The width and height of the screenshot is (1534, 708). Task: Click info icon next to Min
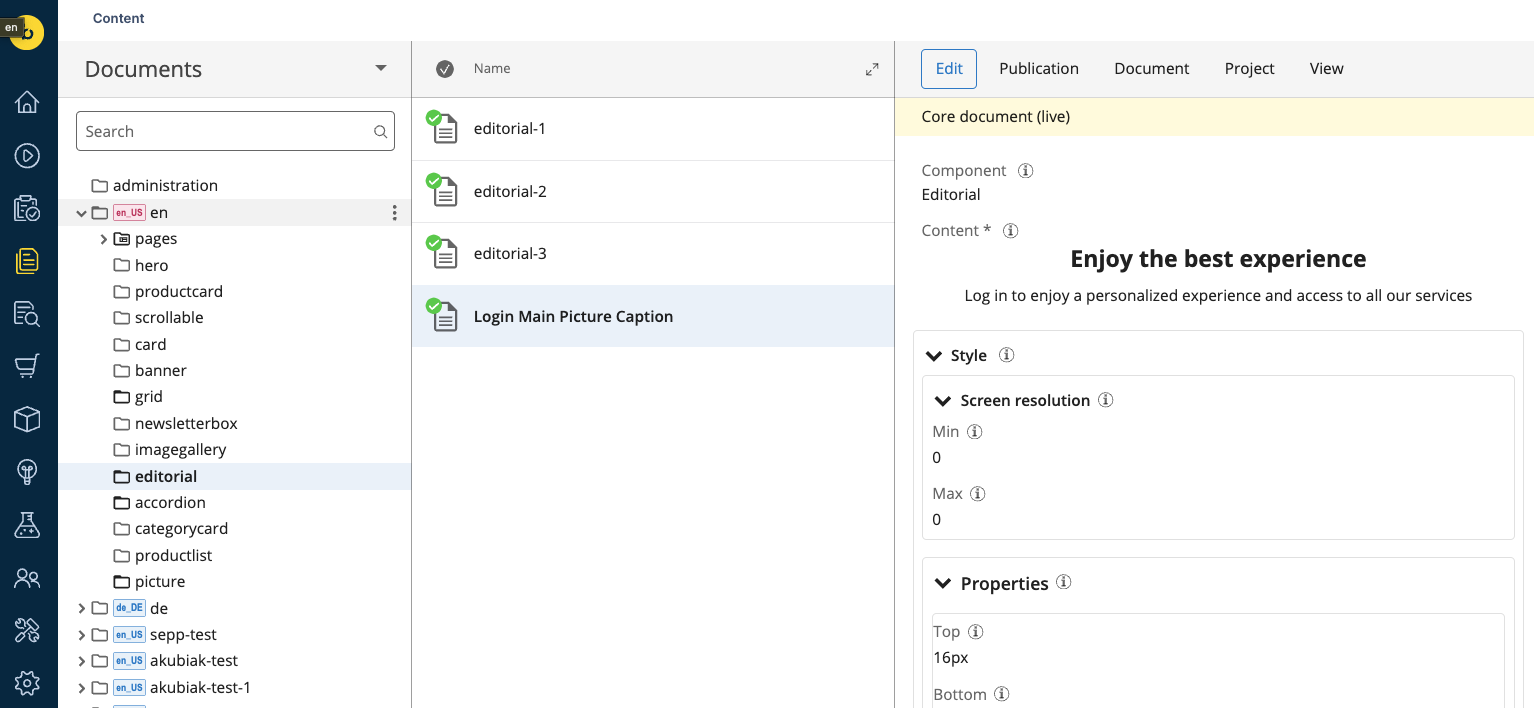point(975,431)
